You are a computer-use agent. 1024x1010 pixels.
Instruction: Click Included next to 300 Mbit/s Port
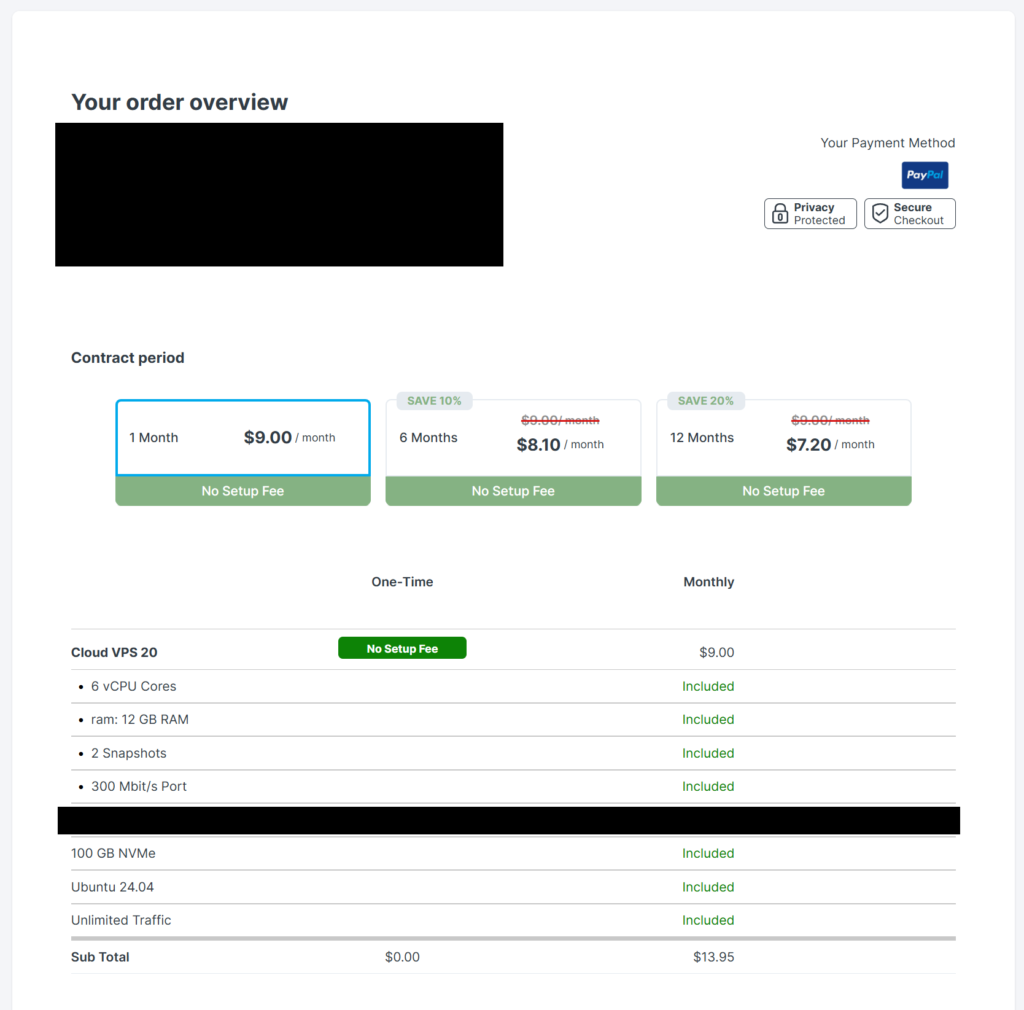point(708,786)
